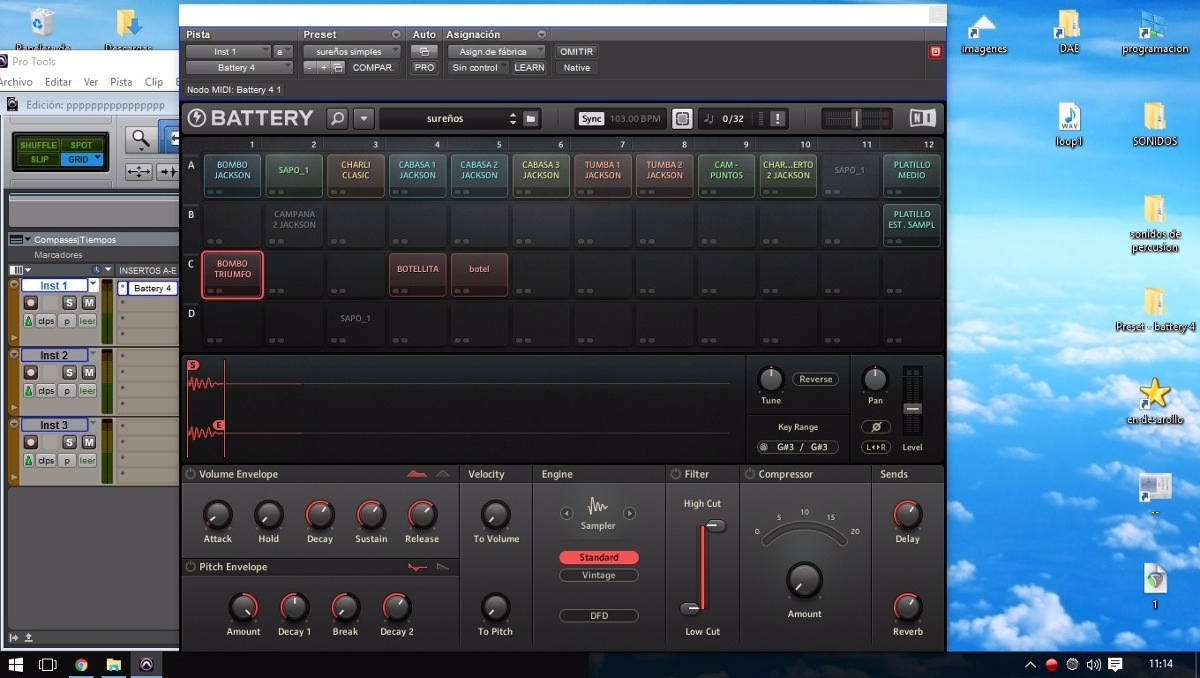Select GRID edit mode in Pro Tools

click(80, 159)
